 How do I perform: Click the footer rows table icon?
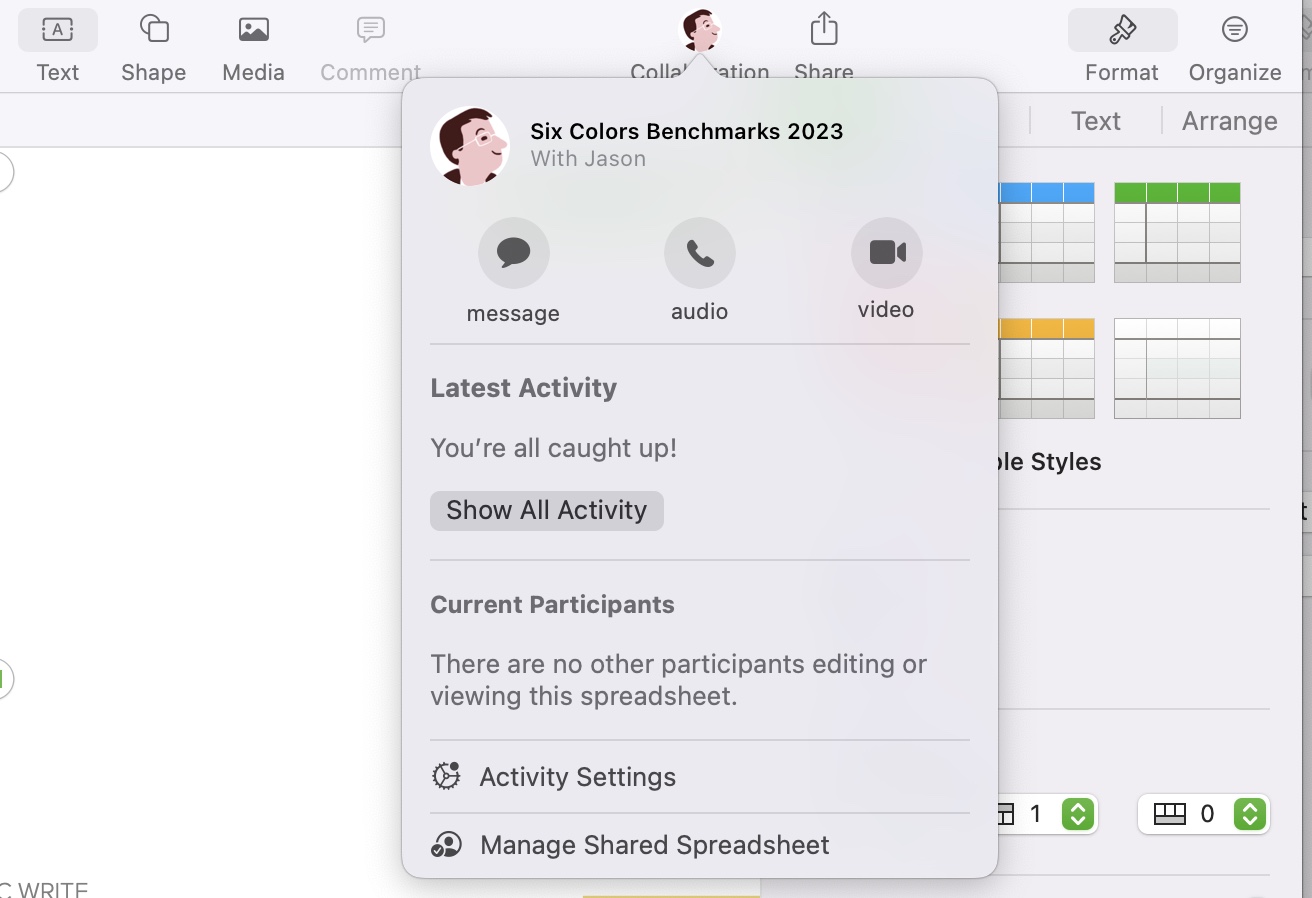[x=1169, y=814]
